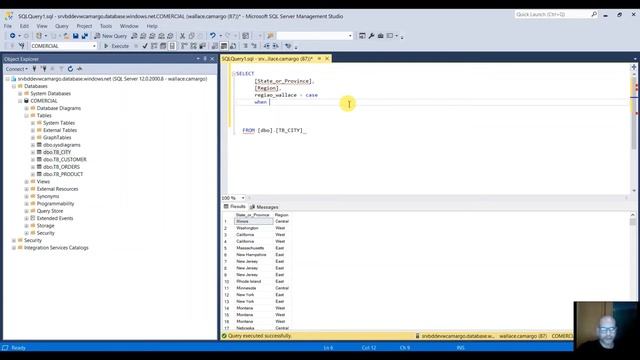Open the COMERCIAL database dropdown

(94, 46)
